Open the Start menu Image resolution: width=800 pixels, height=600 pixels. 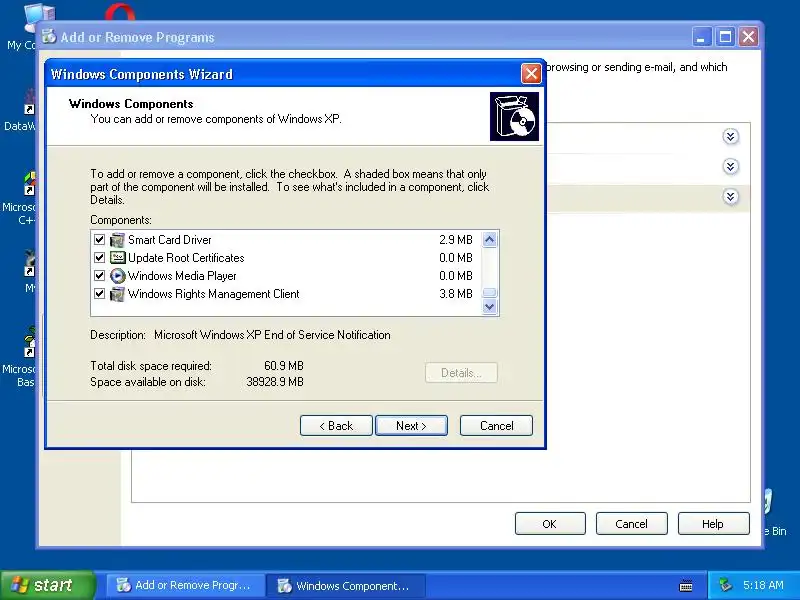click(47, 585)
